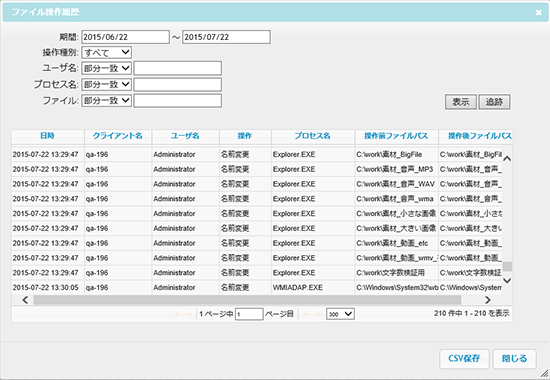Click the プロセス名 text input field
The height and width of the screenshot is (380, 550).
point(177,85)
